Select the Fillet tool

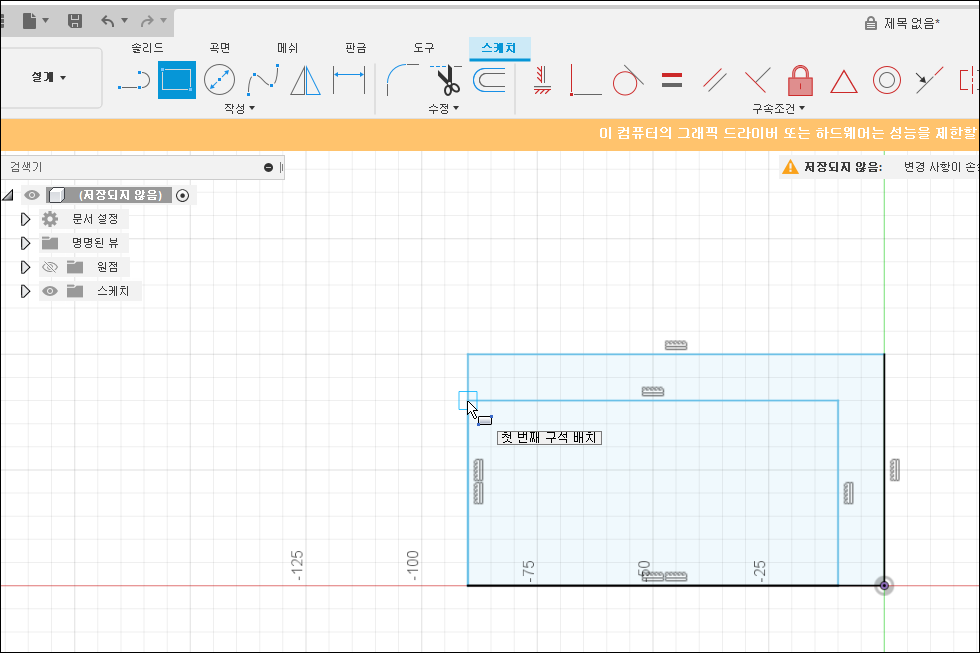pyautogui.click(x=402, y=80)
